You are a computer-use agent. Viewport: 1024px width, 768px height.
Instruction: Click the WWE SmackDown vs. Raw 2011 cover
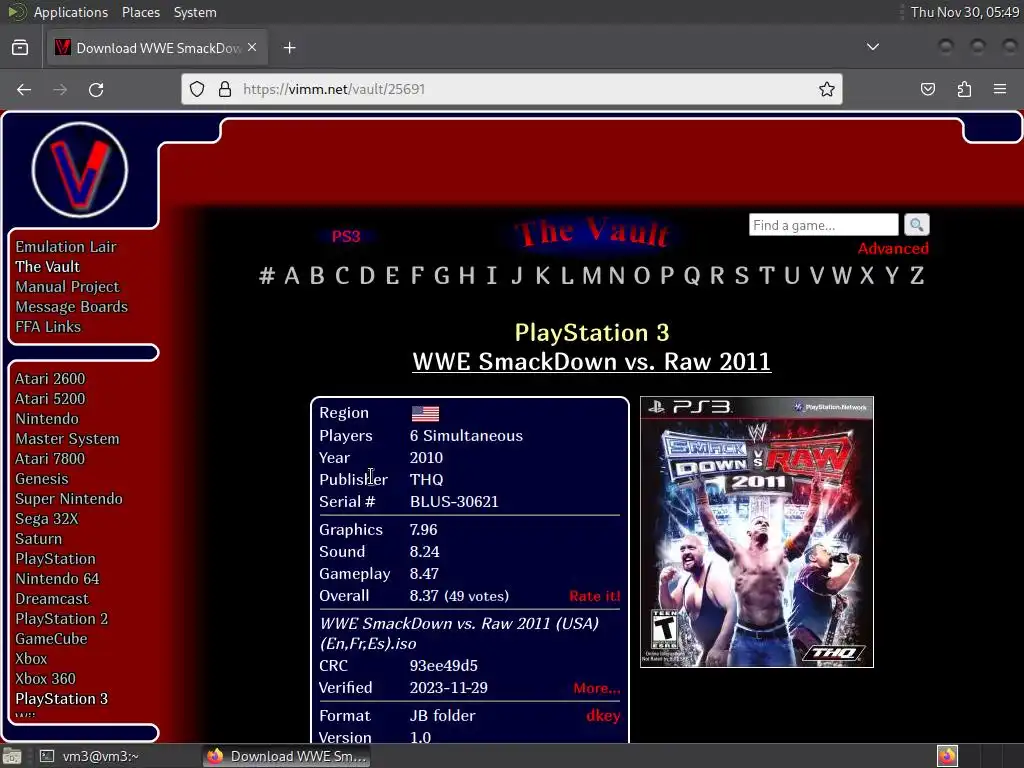(x=757, y=532)
